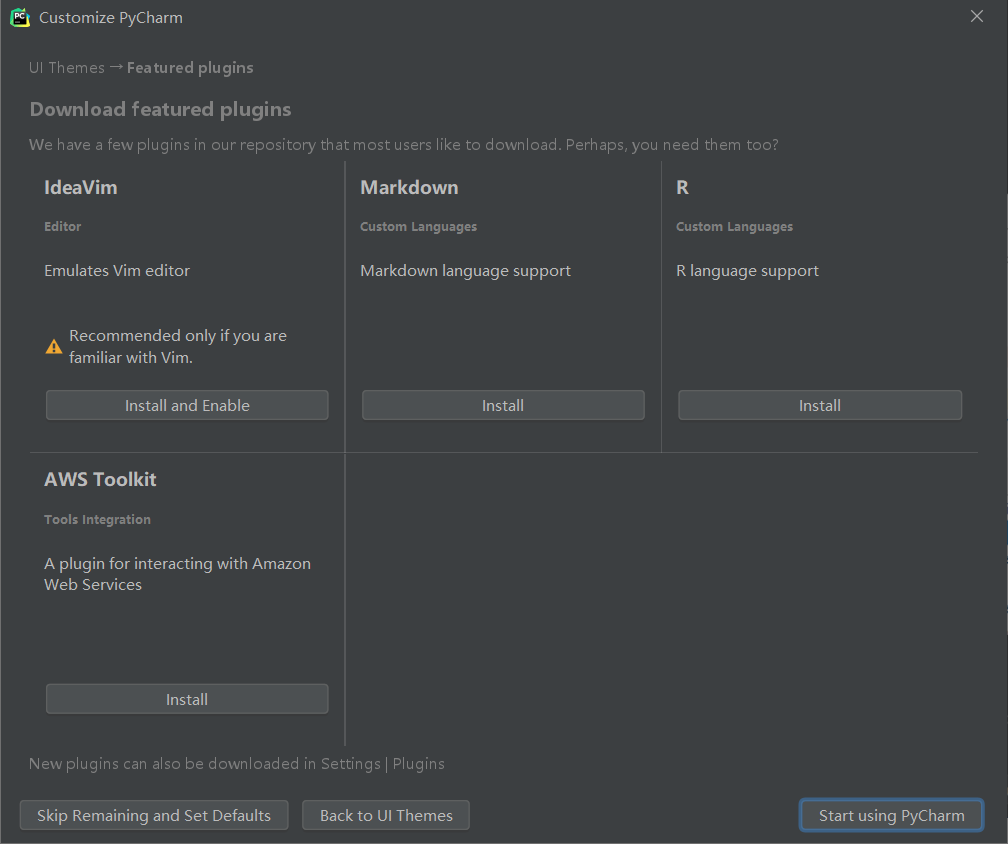Click 'Recommended only if you are familiar' warning text
This screenshot has width=1008, height=844.
[178, 346]
